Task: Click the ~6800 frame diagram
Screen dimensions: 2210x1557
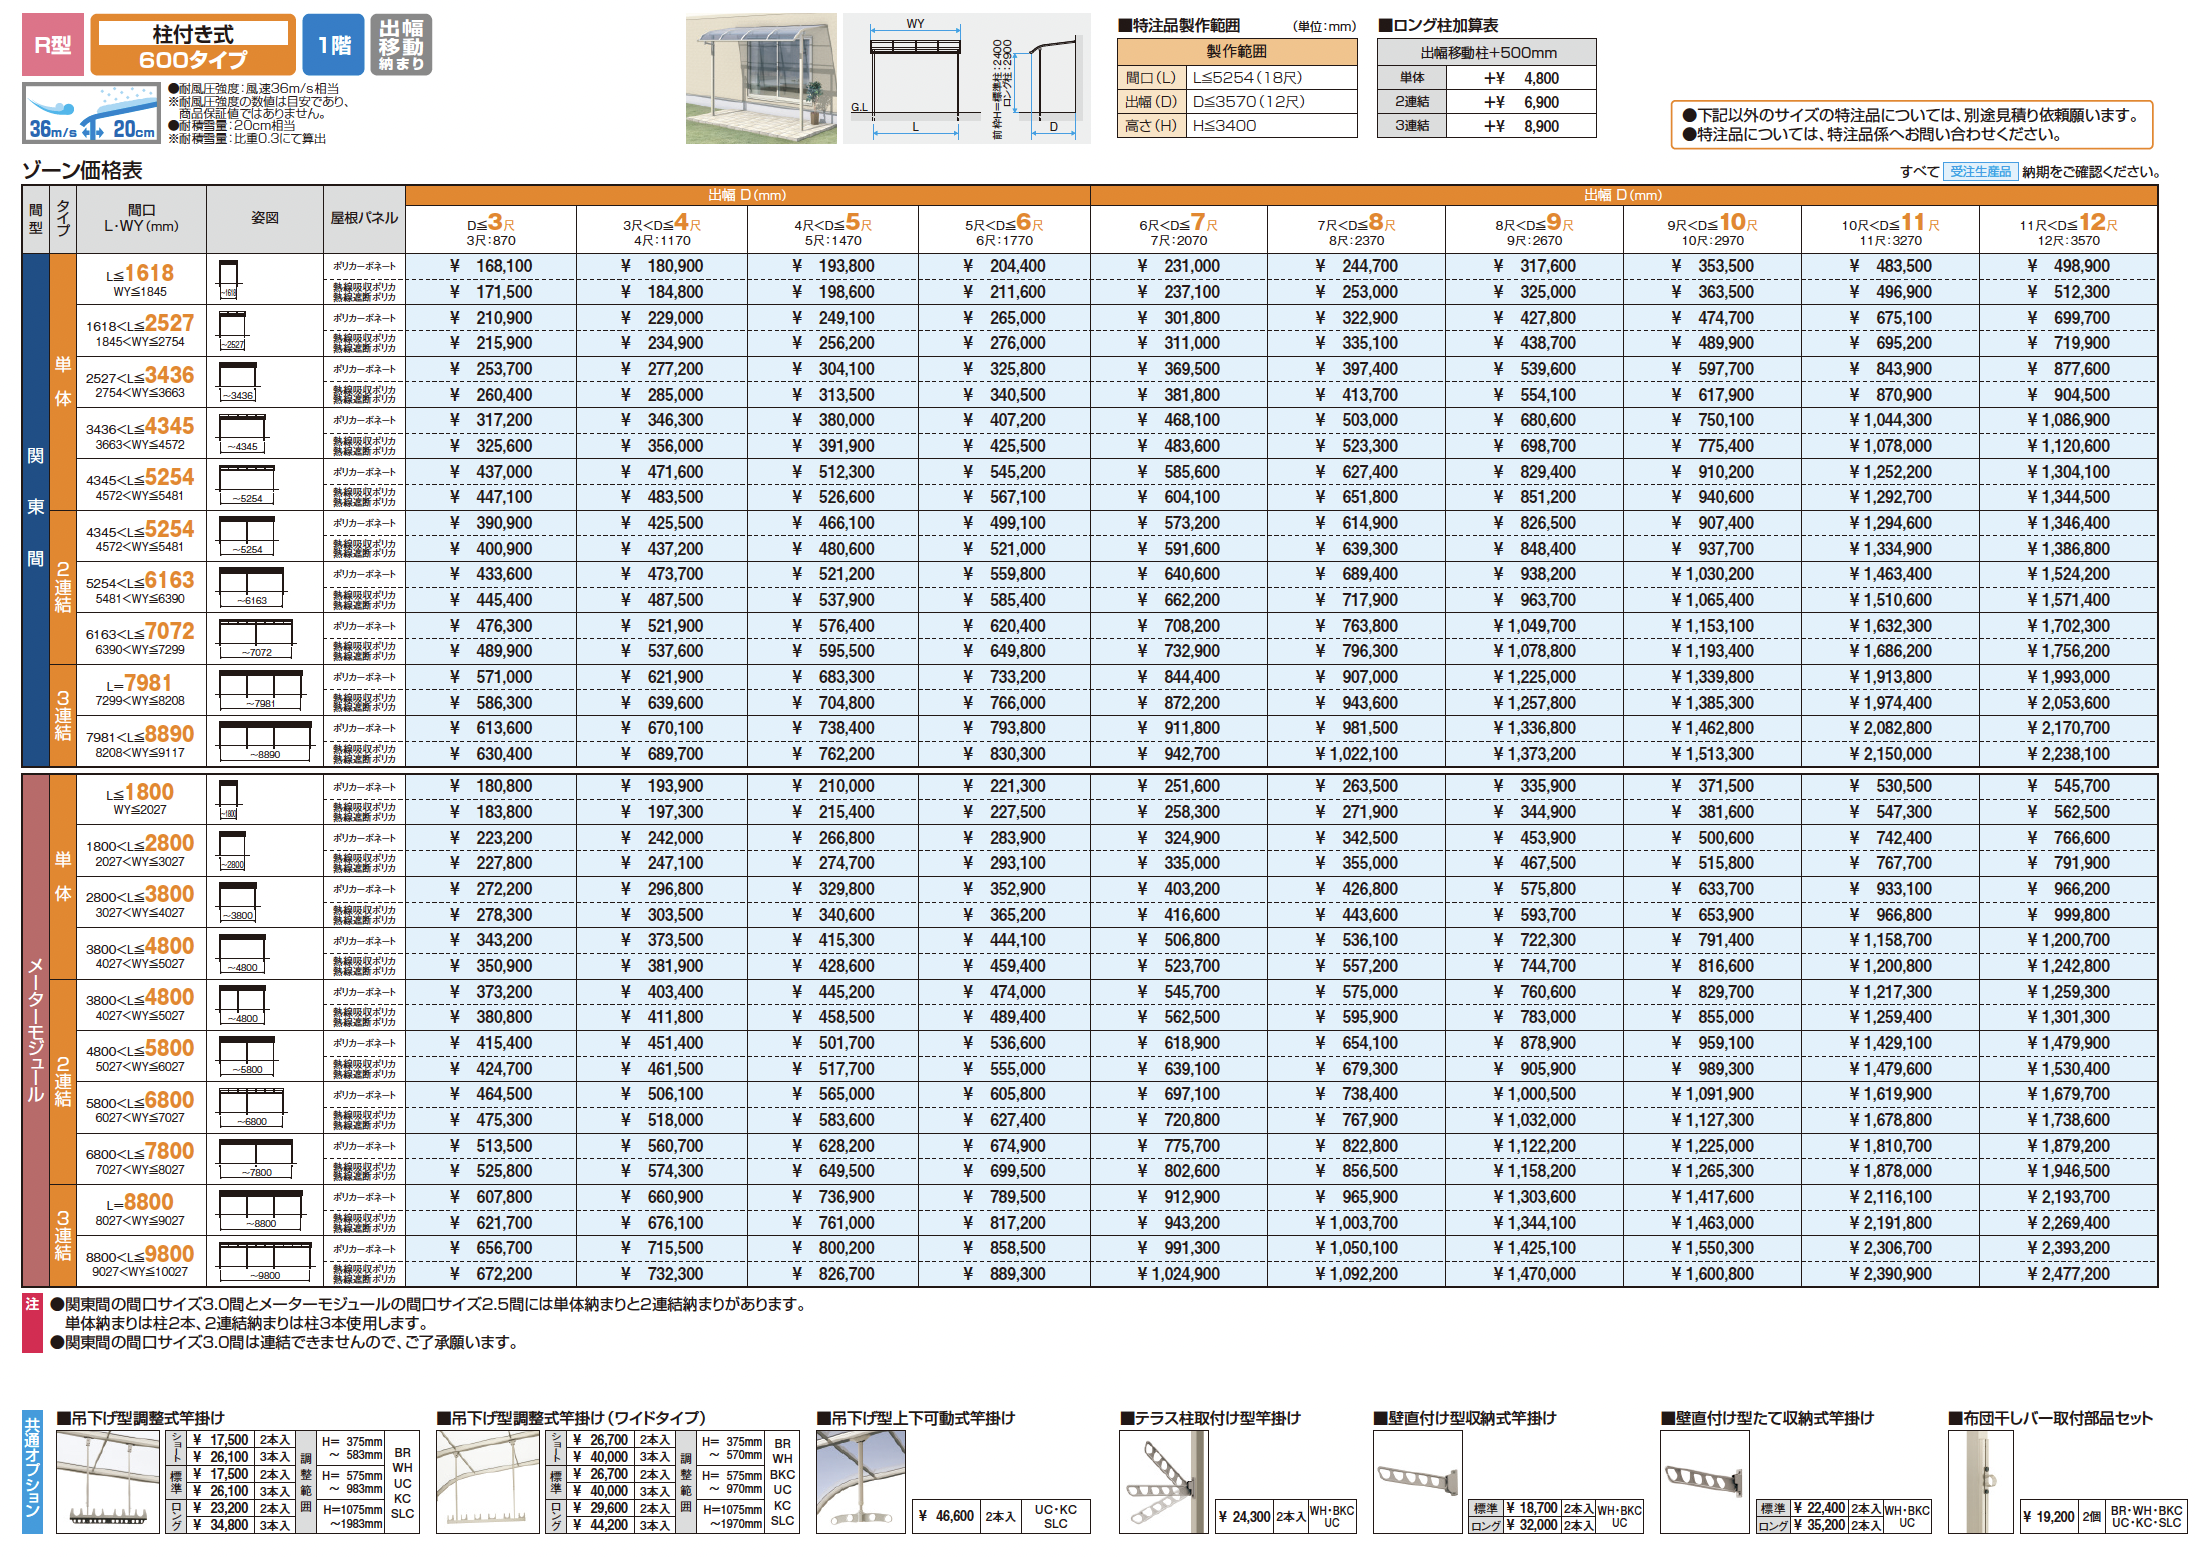Action: click(252, 1107)
